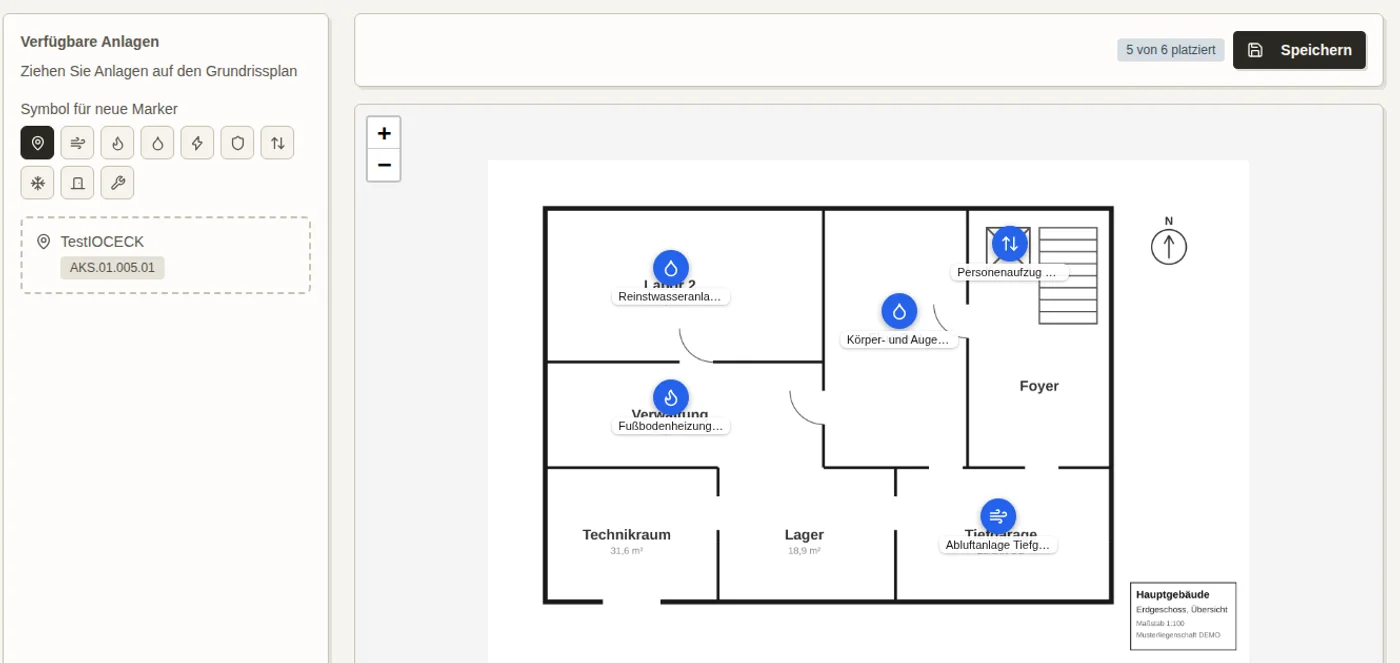Image resolution: width=1400 pixels, height=663 pixels.
Task: Choose the wrench marker symbol
Action: (117, 183)
